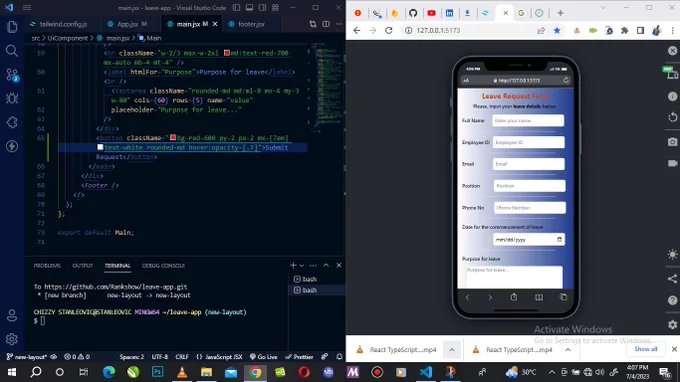This screenshot has width=680, height=382.
Task: Open Chrome extensions puzzle icon
Action: pos(624,30)
